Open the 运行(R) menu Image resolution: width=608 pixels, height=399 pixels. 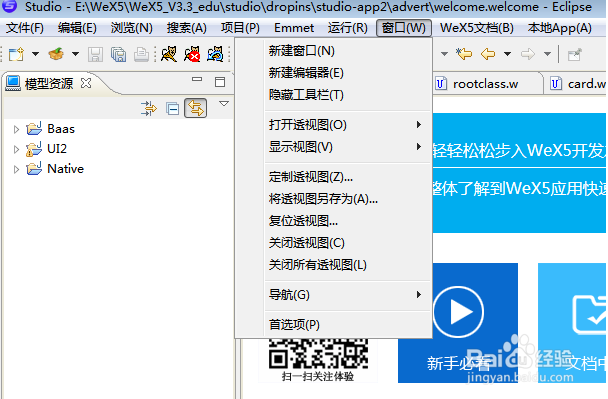point(347,28)
